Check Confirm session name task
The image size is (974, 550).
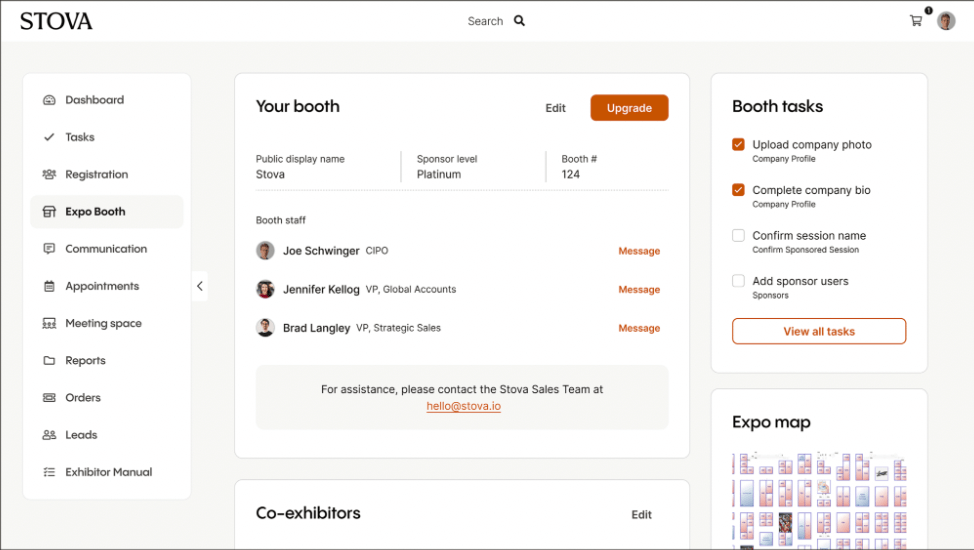(738, 236)
